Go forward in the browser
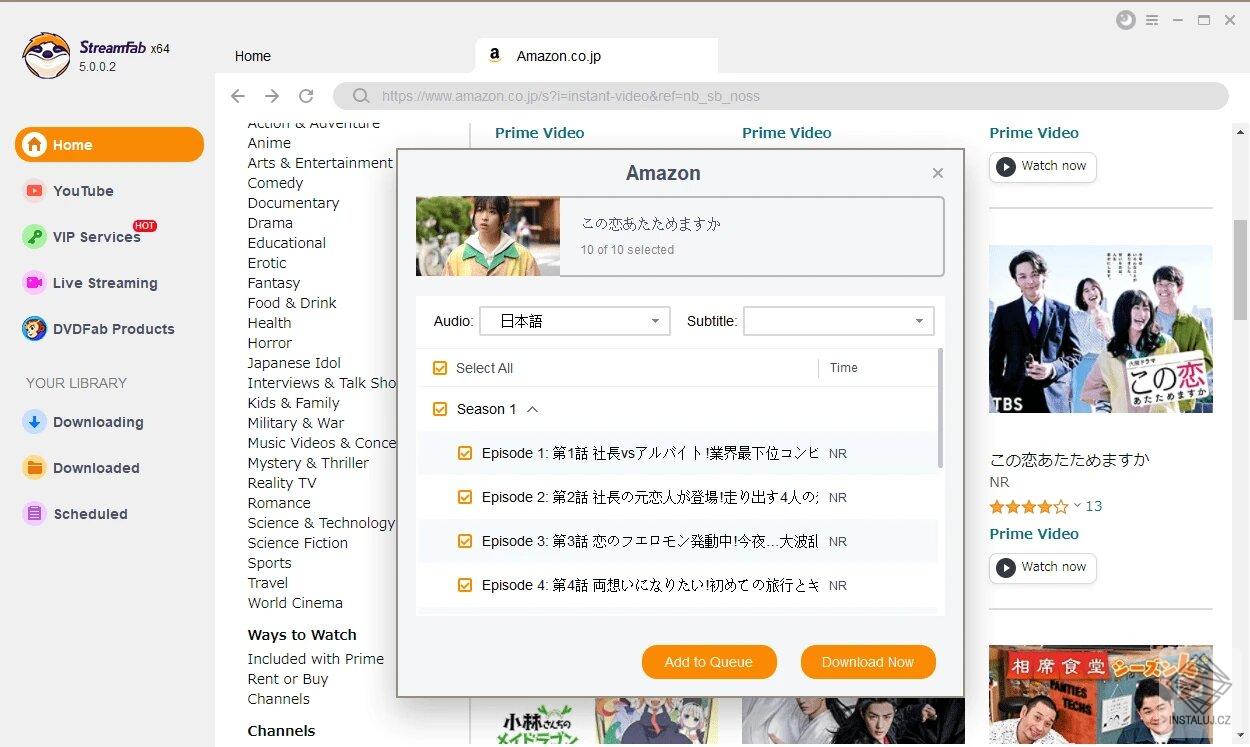 (272, 96)
